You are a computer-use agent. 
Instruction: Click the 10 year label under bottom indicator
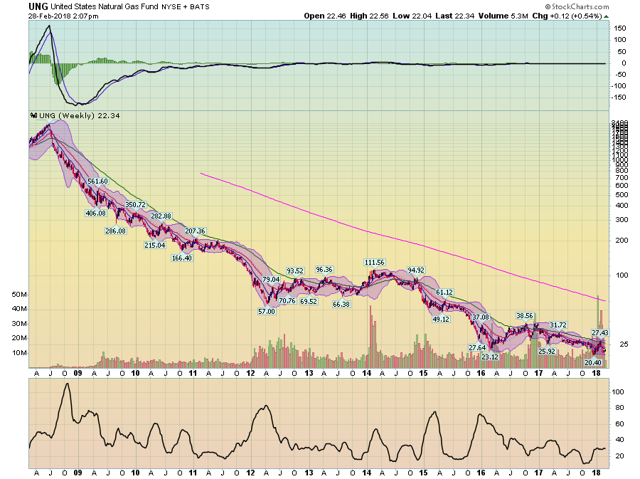(x=135, y=472)
